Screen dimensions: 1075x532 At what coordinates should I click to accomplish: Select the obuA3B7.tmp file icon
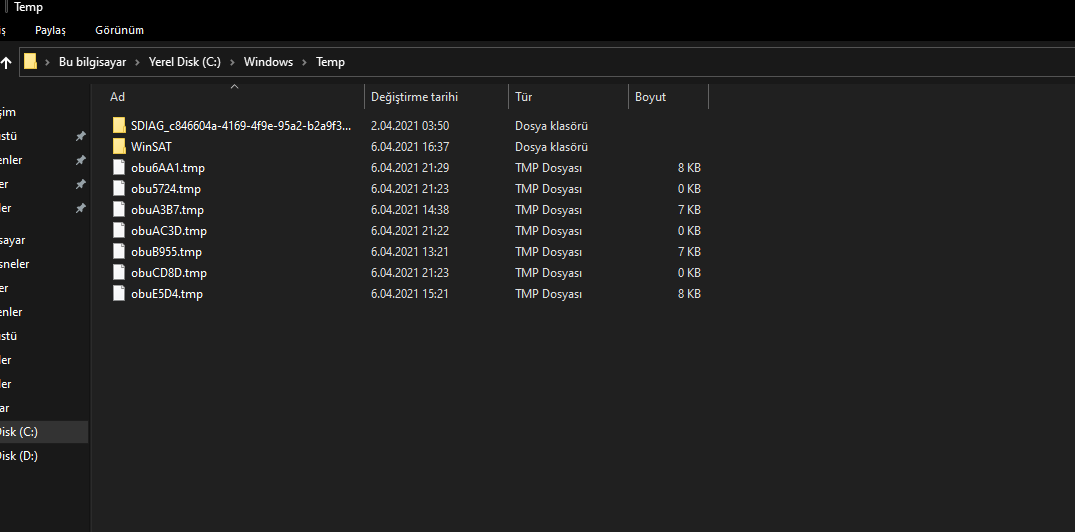120,210
